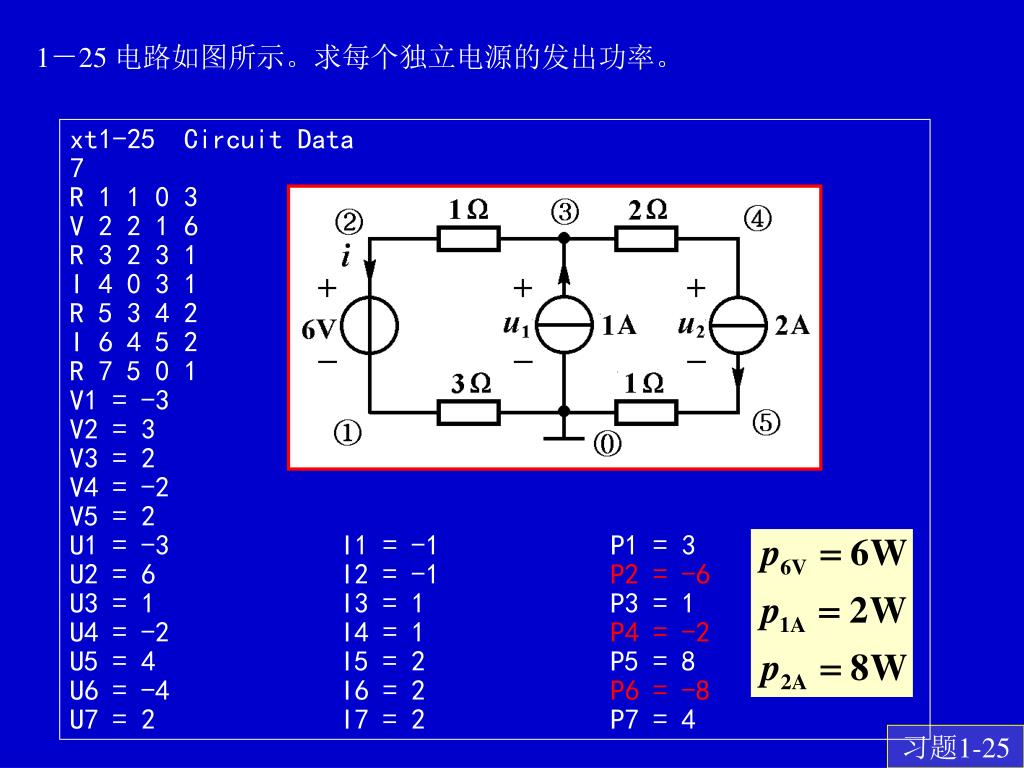Click the node voltage 'V1 = -3'
The width and height of the screenshot is (1024, 768).
point(120,400)
